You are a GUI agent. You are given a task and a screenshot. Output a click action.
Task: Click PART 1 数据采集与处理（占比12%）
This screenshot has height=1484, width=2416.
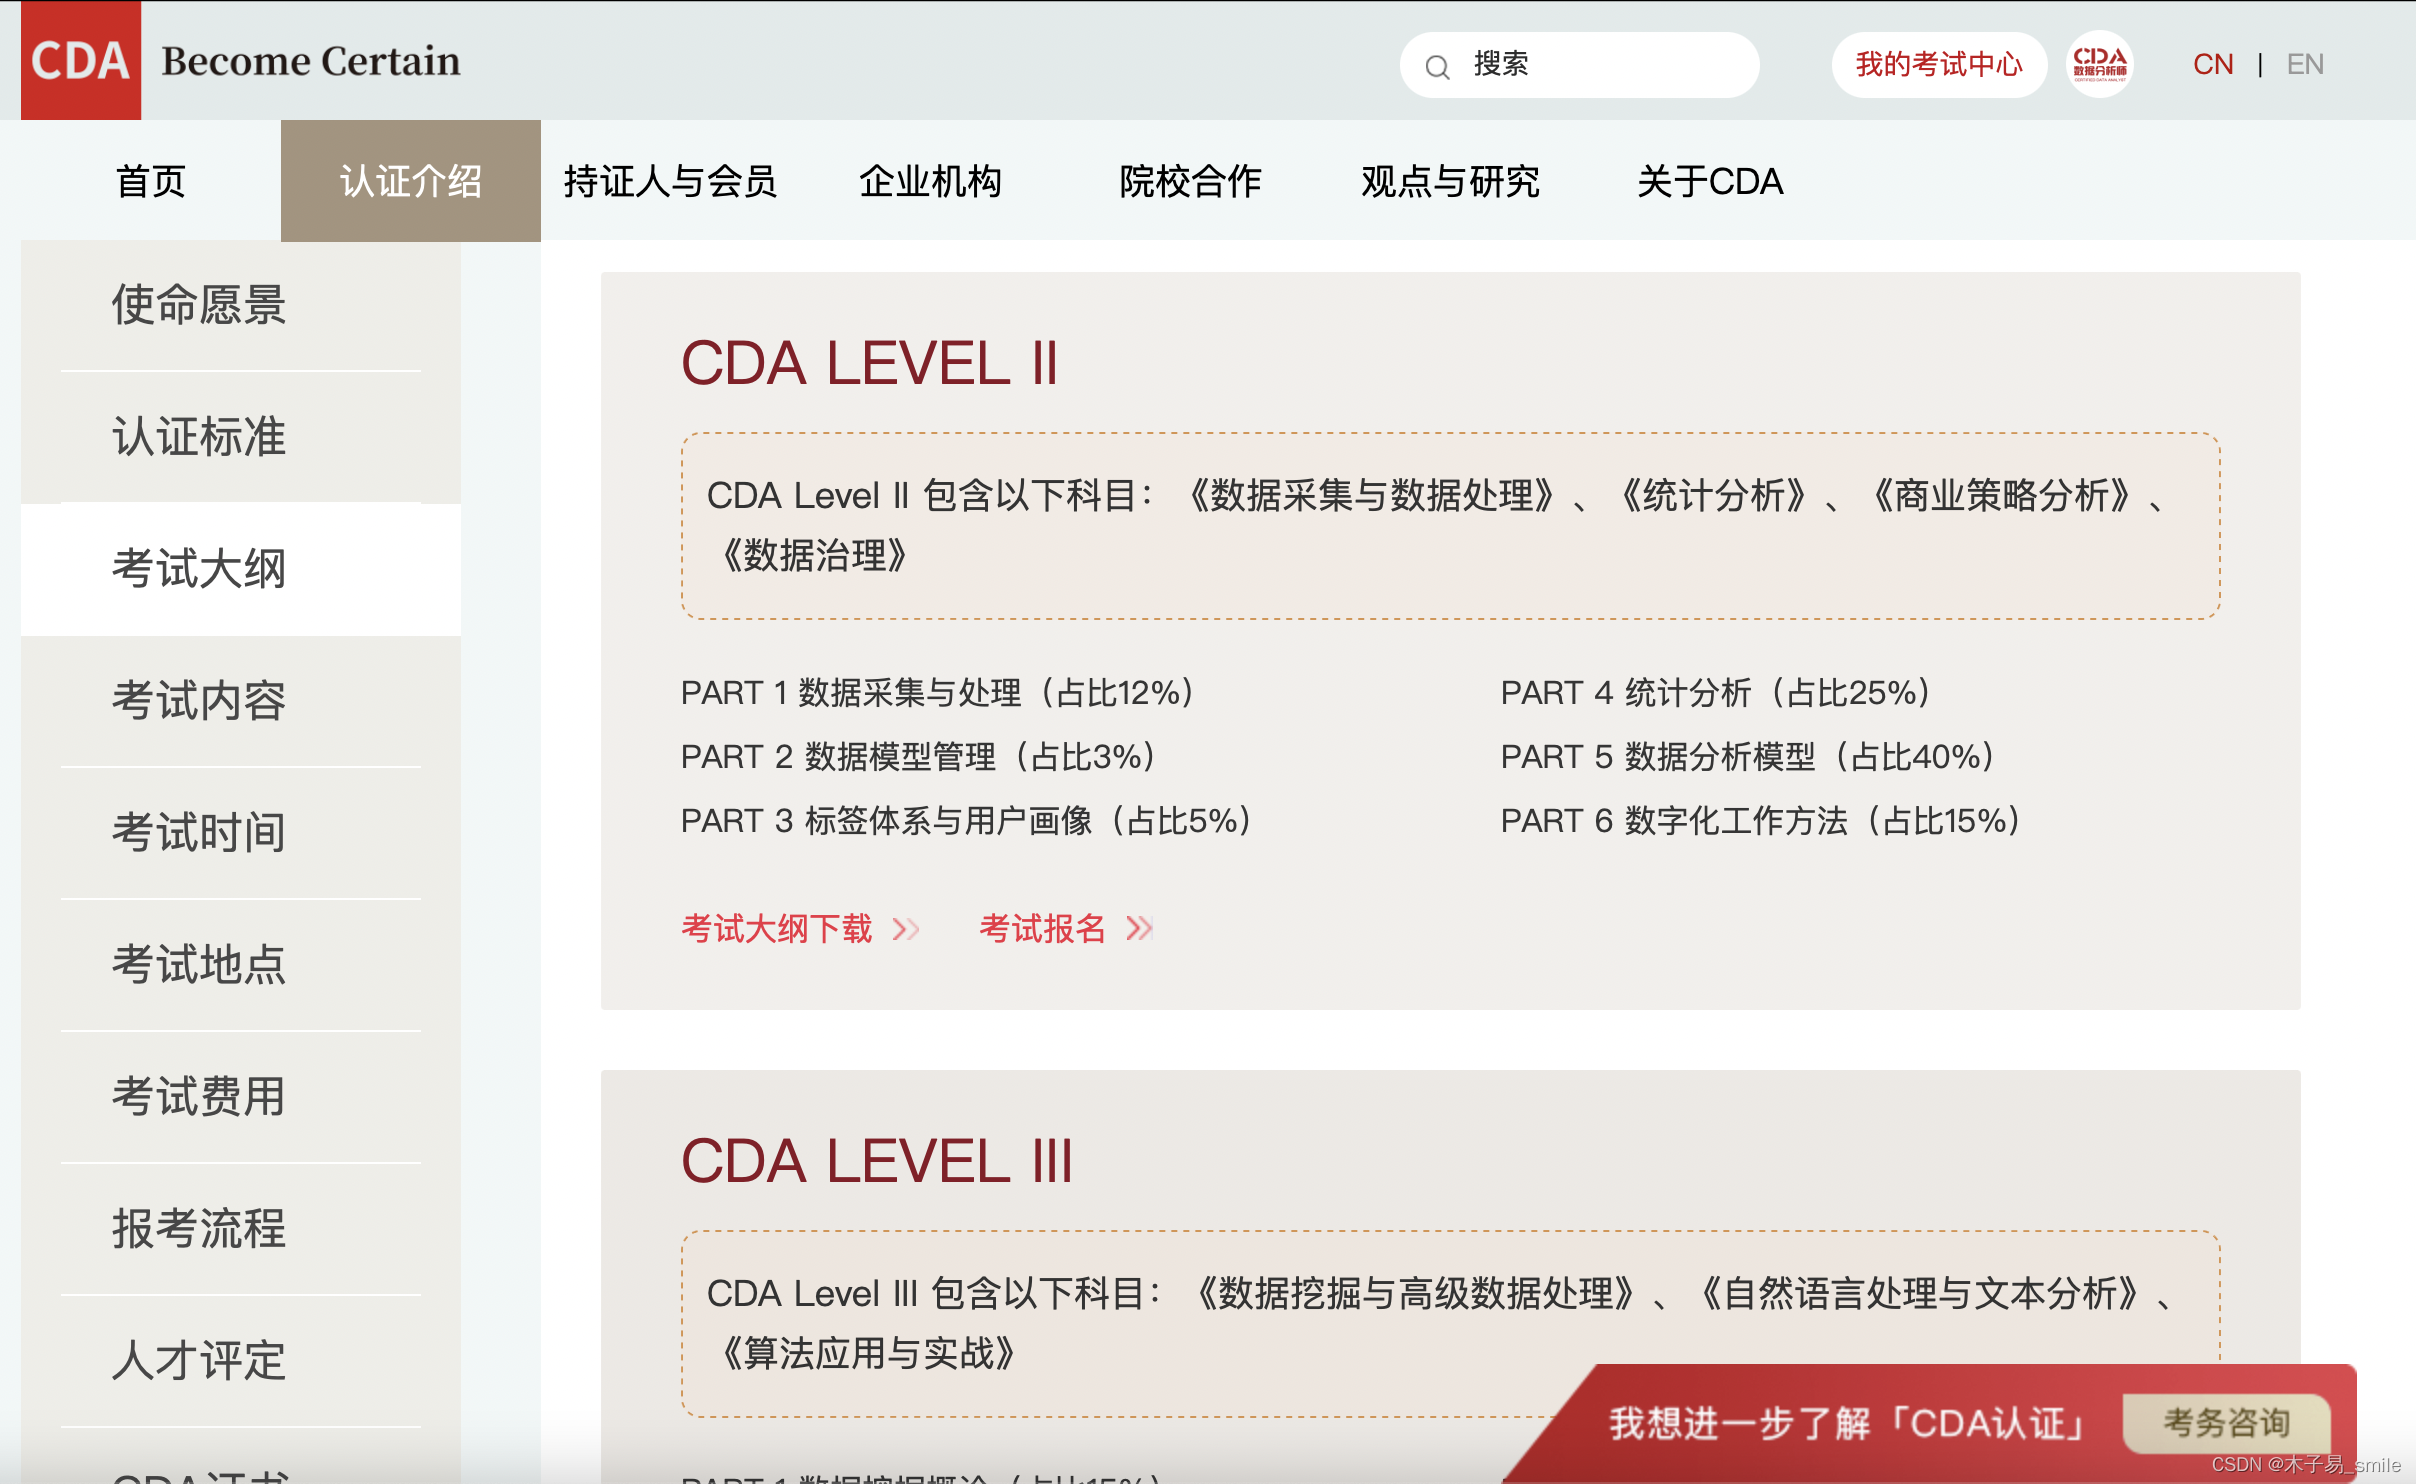click(939, 692)
